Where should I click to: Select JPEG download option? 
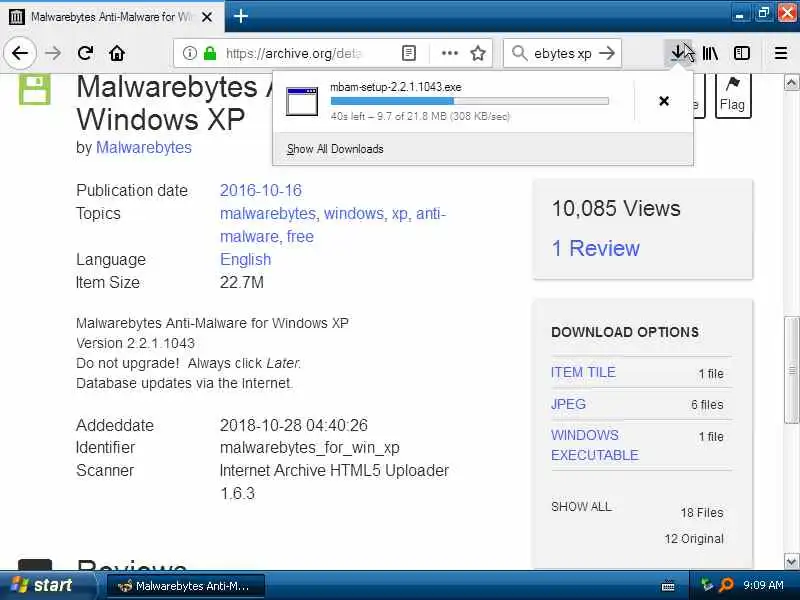(568, 404)
